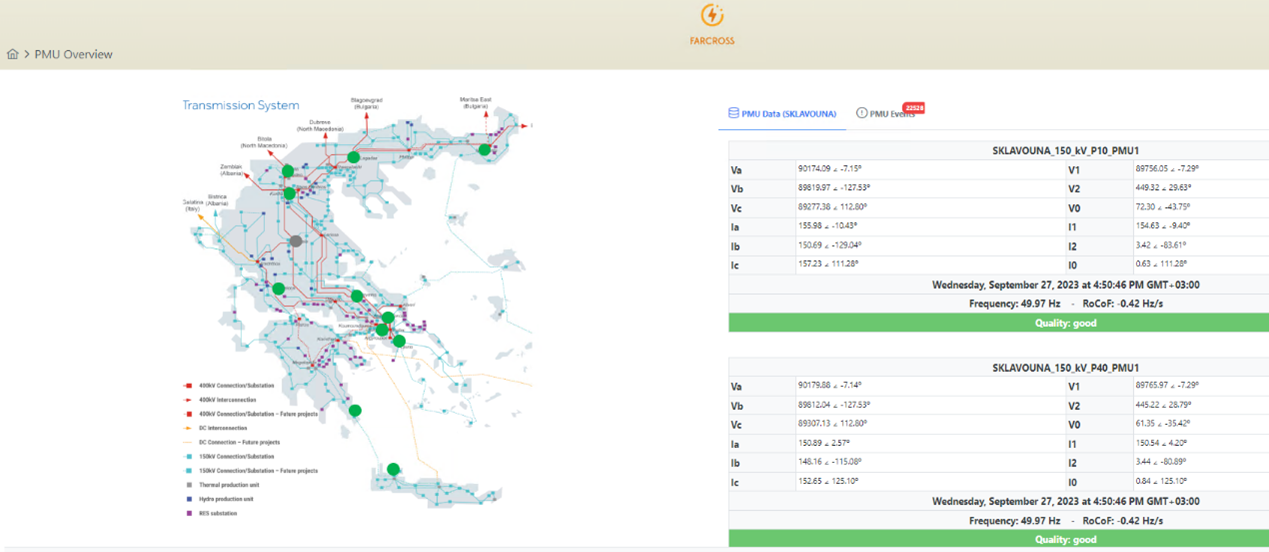Select the green PMU marker near Maritsa East
Screen dimensions: 1269x552
[484, 150]
